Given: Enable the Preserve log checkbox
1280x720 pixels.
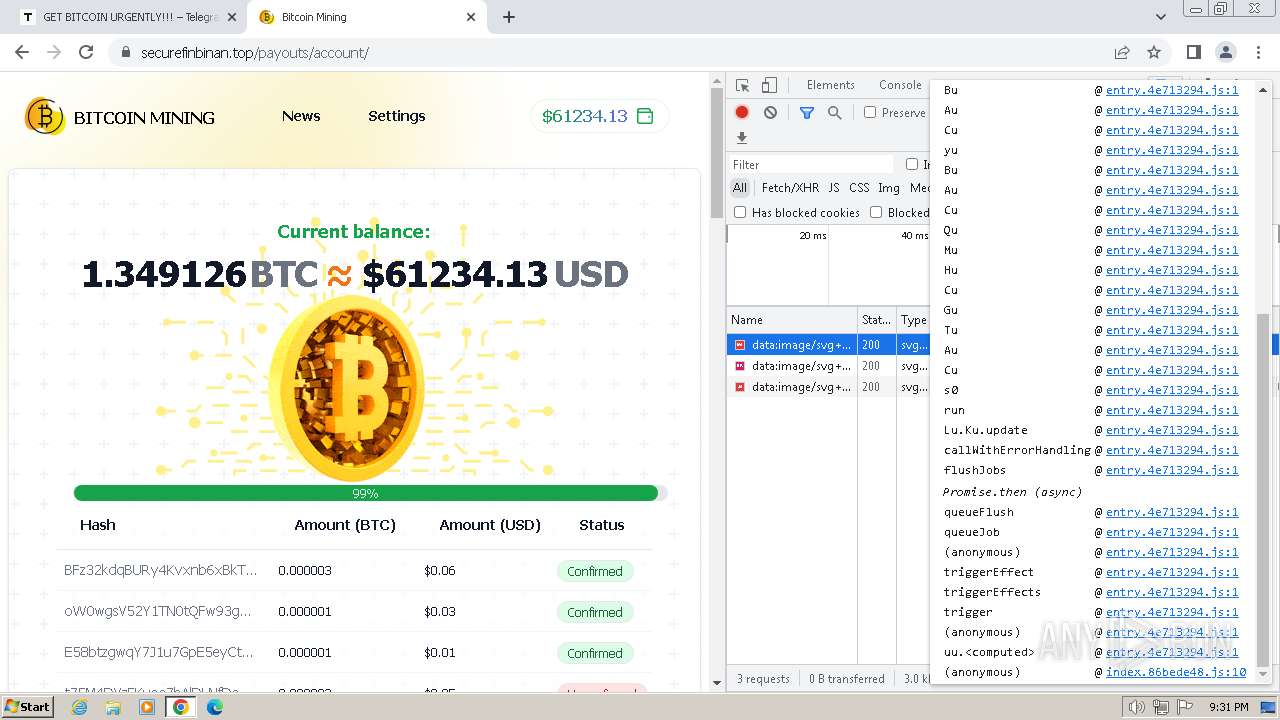Looking at the screenshot, I should [x=870, y=112].
